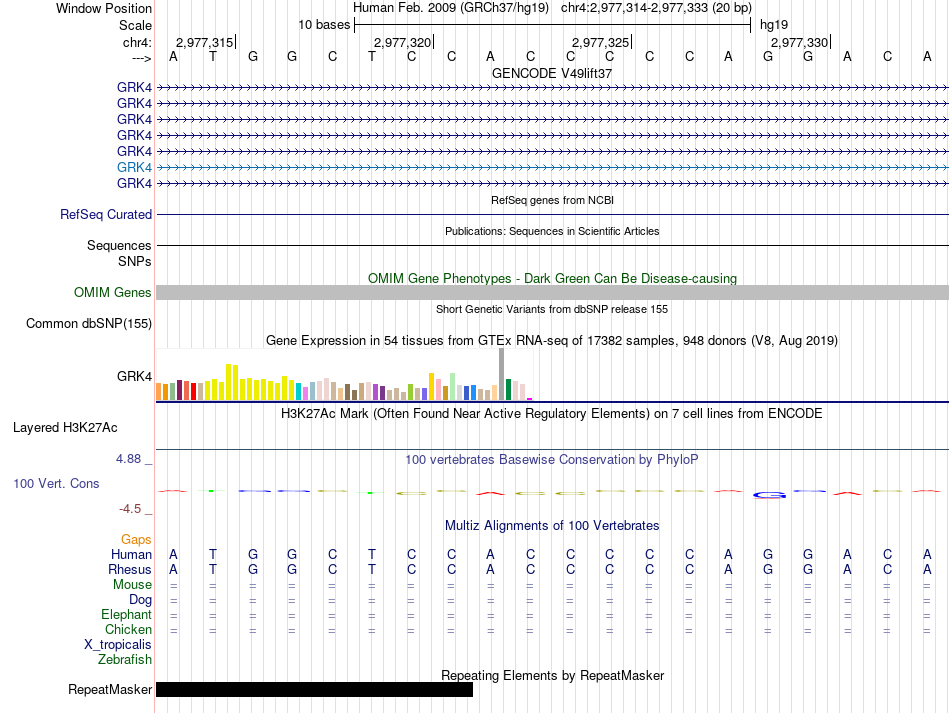Click Common dbSNP(155) track label
950x713 pixels.
tap(89, 323)
